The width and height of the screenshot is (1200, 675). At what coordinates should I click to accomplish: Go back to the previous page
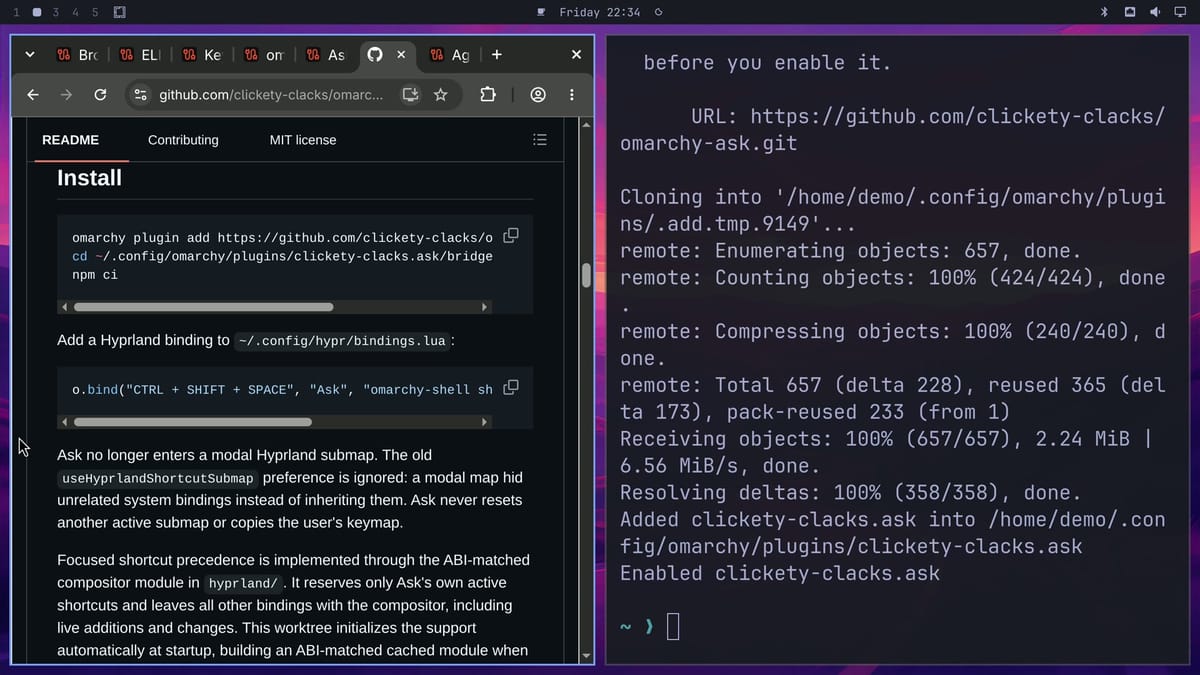pyautogui.click(x=33, y=95)
